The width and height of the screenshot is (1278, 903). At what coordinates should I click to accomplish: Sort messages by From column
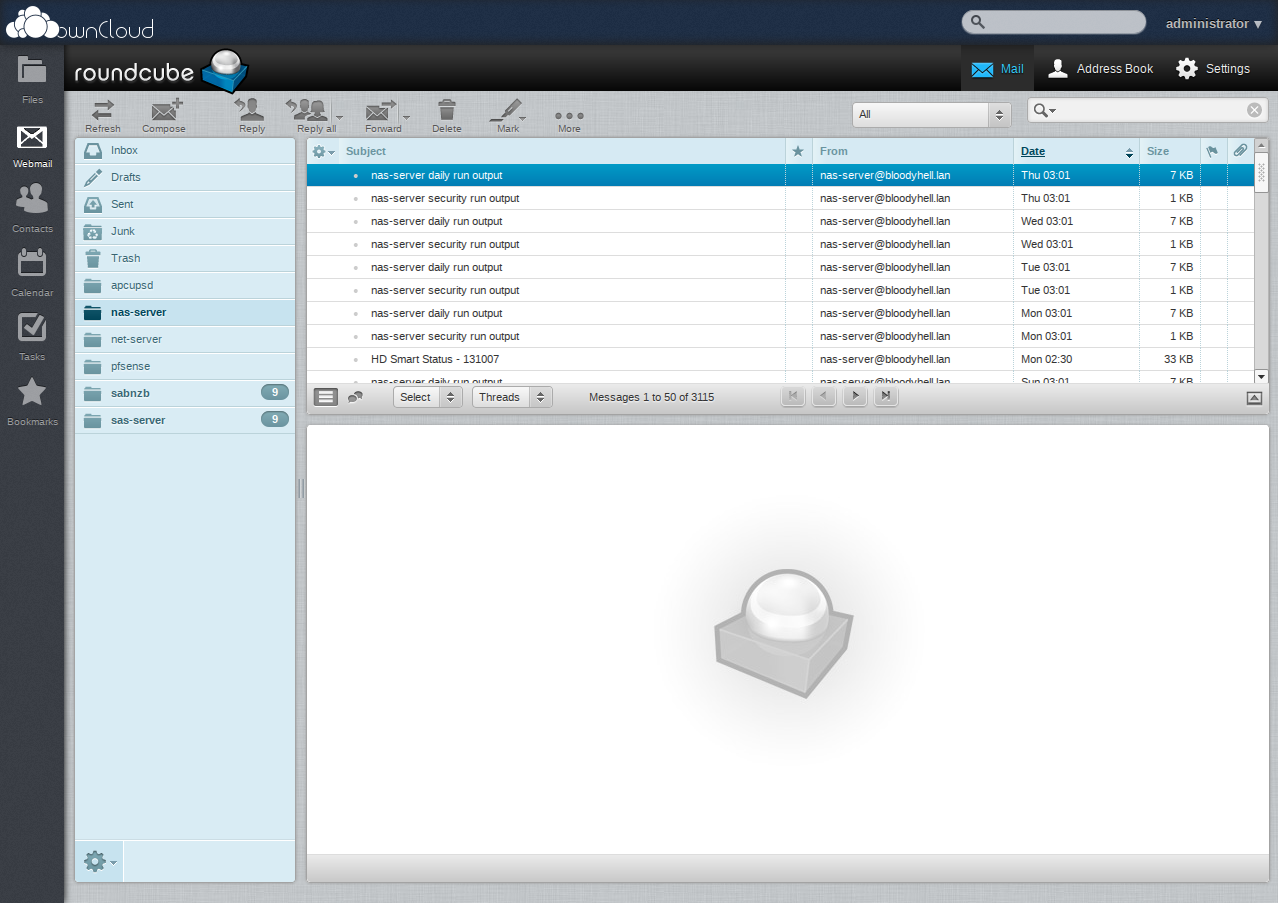point(833,151)
